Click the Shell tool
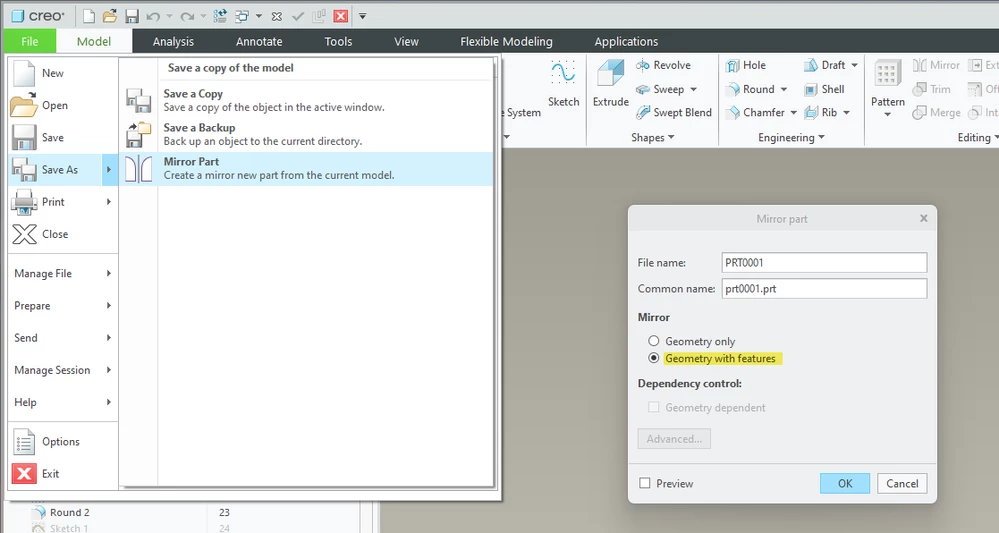Screen dimensions: 999x533 tap(824, 90)
